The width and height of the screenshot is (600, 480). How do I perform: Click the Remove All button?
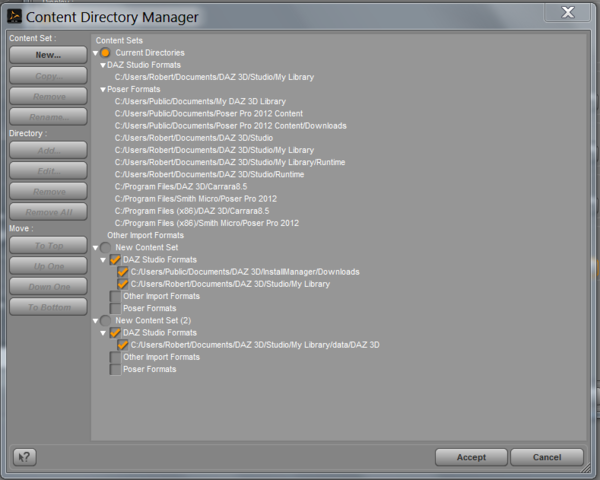click(48, 212)
